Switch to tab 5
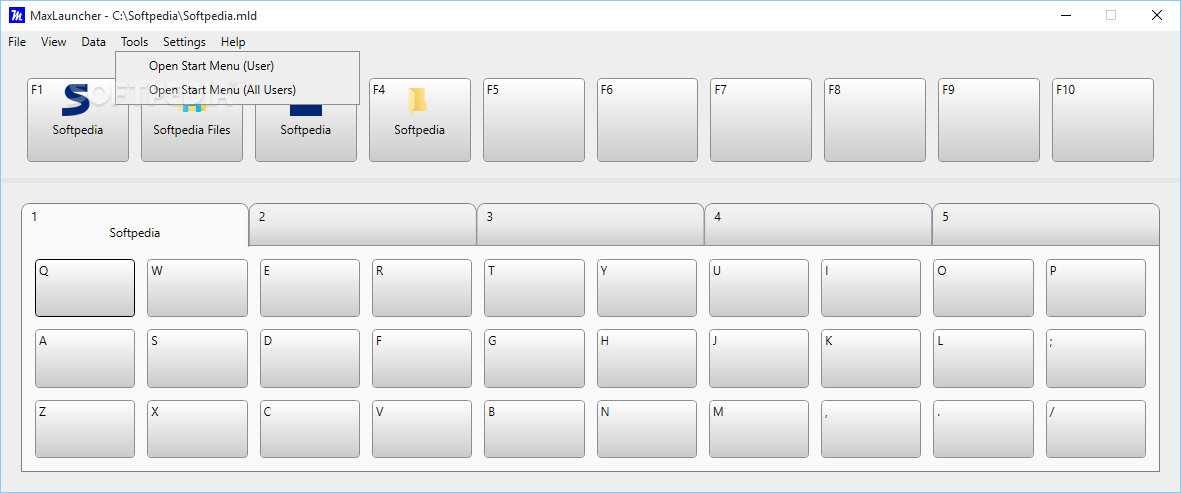Screen dimensions: 1181x493 click(x=1046, y=224)
